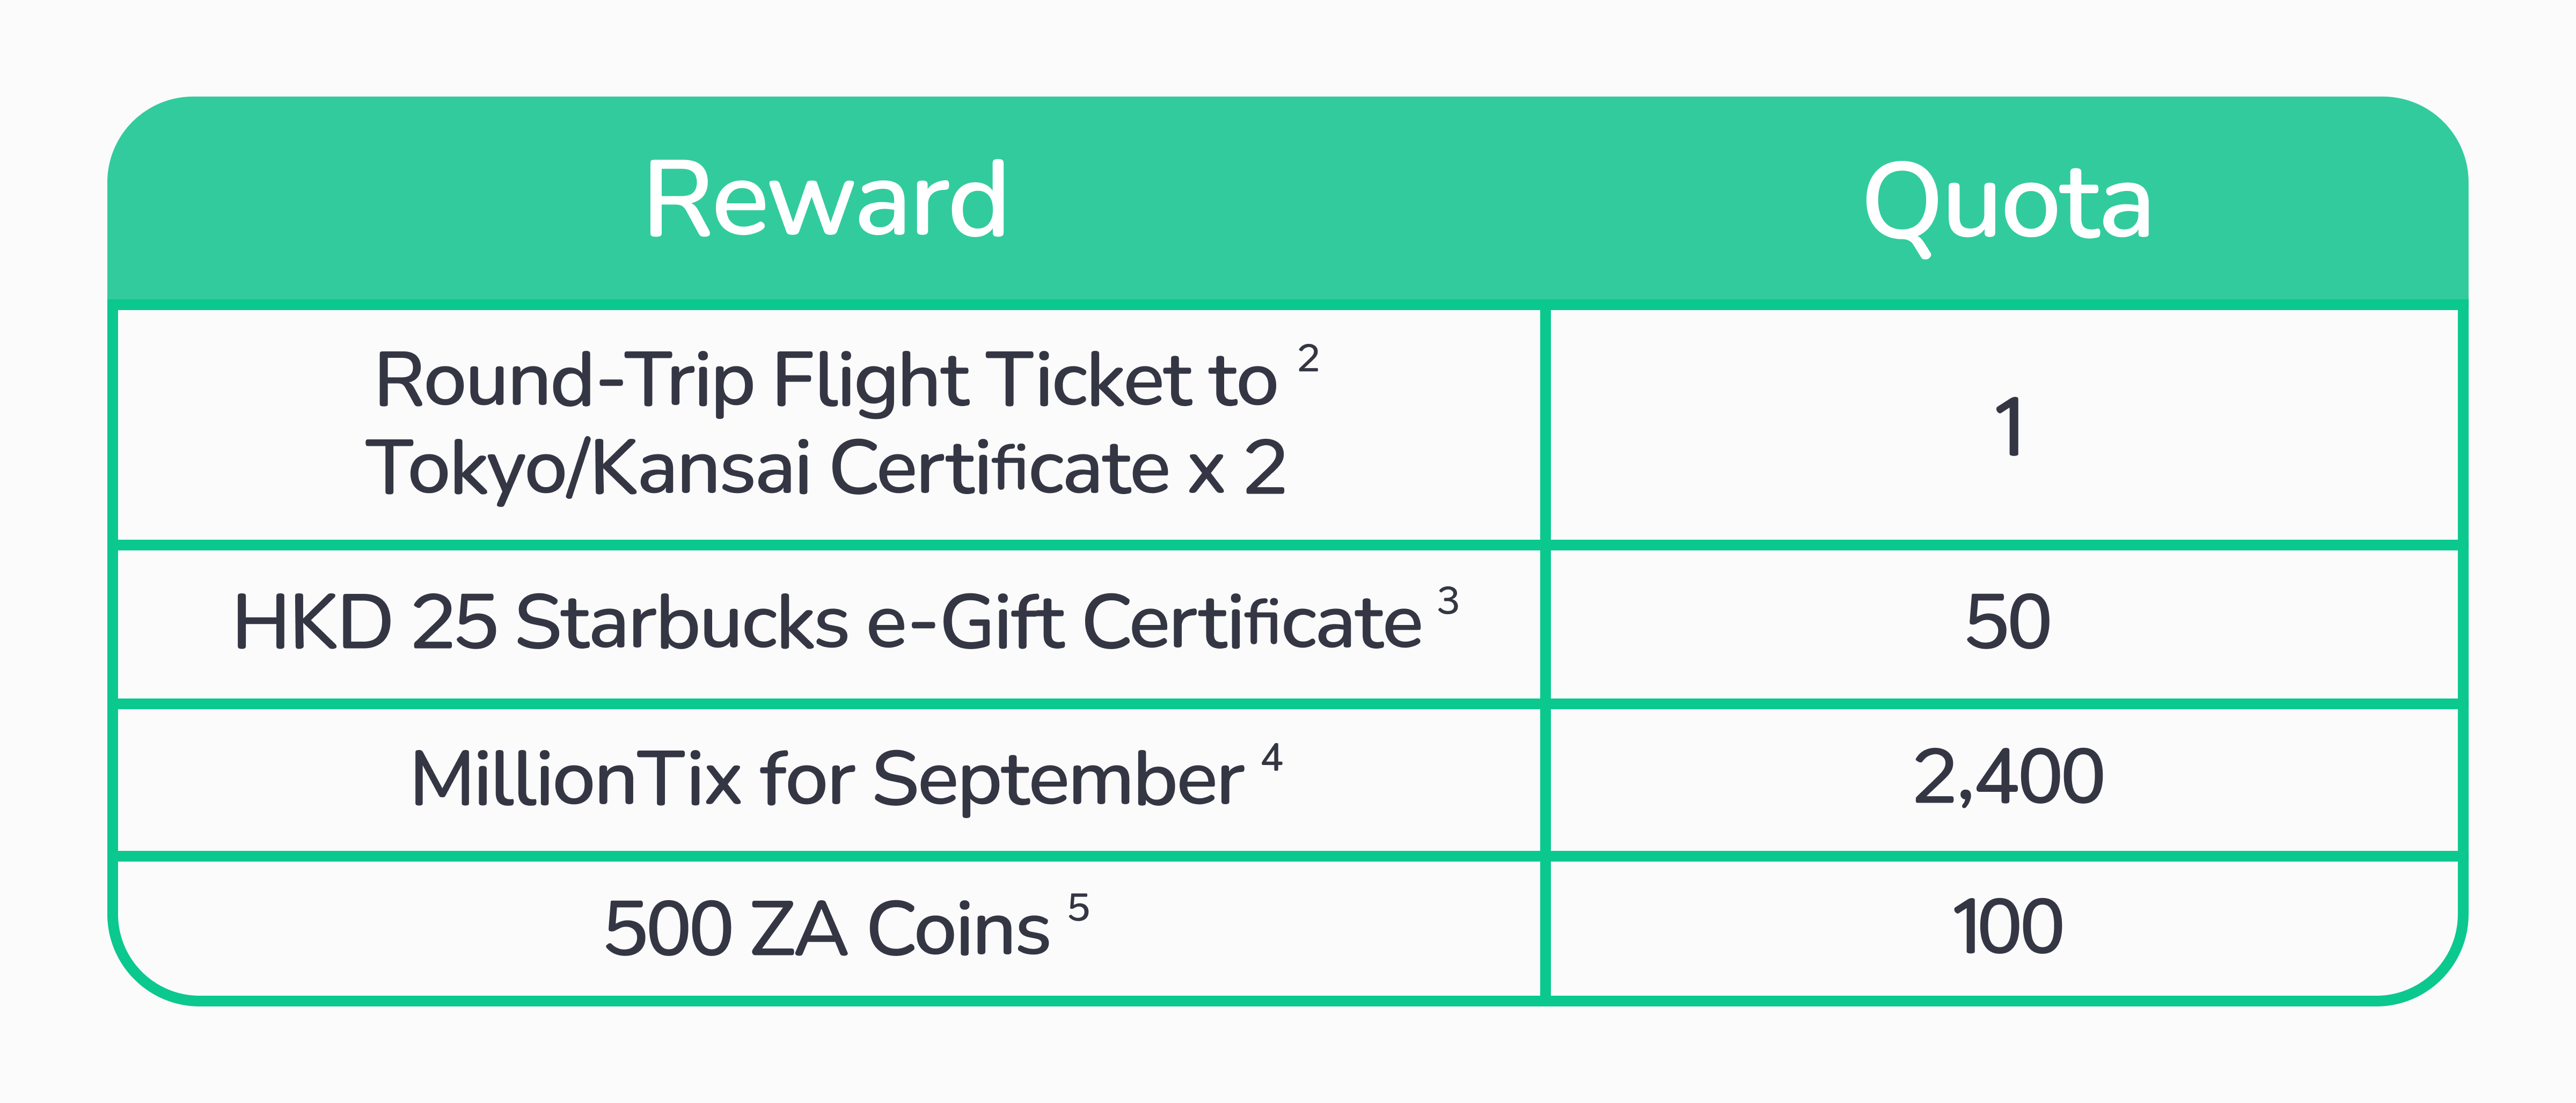Click the word Coins in last row

(959, 929)
